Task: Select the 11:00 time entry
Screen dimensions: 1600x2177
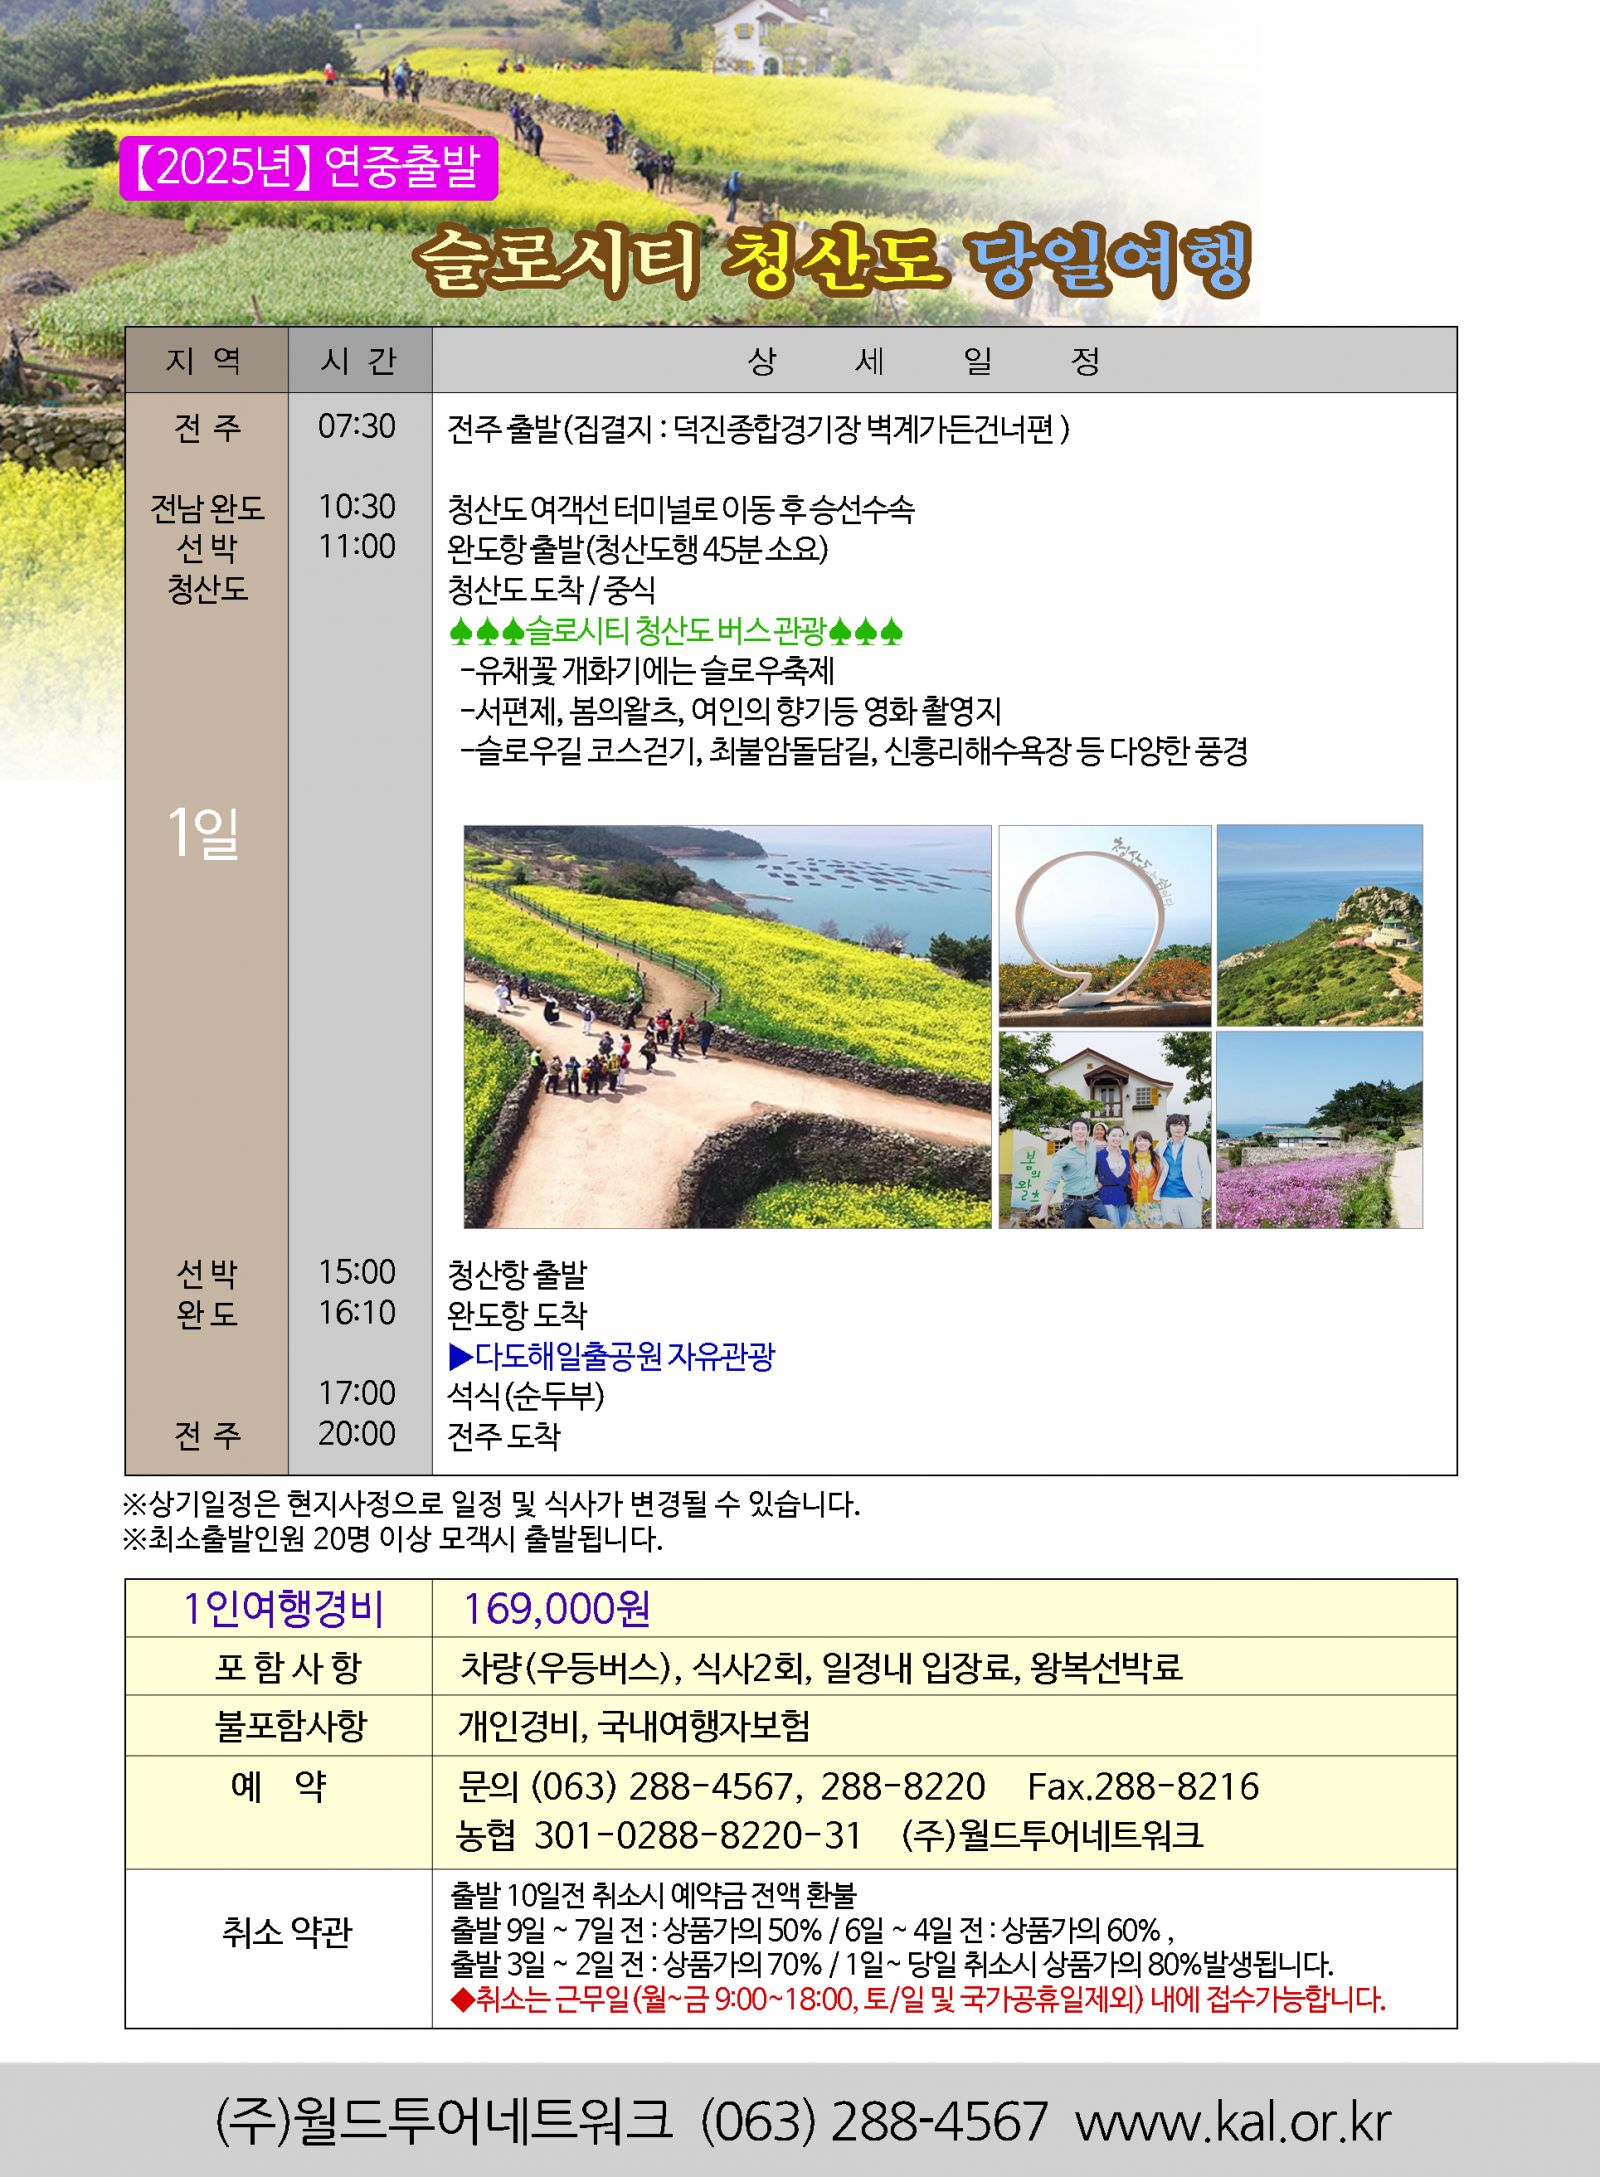Action: pyautogui.click(x=357, y=547)
